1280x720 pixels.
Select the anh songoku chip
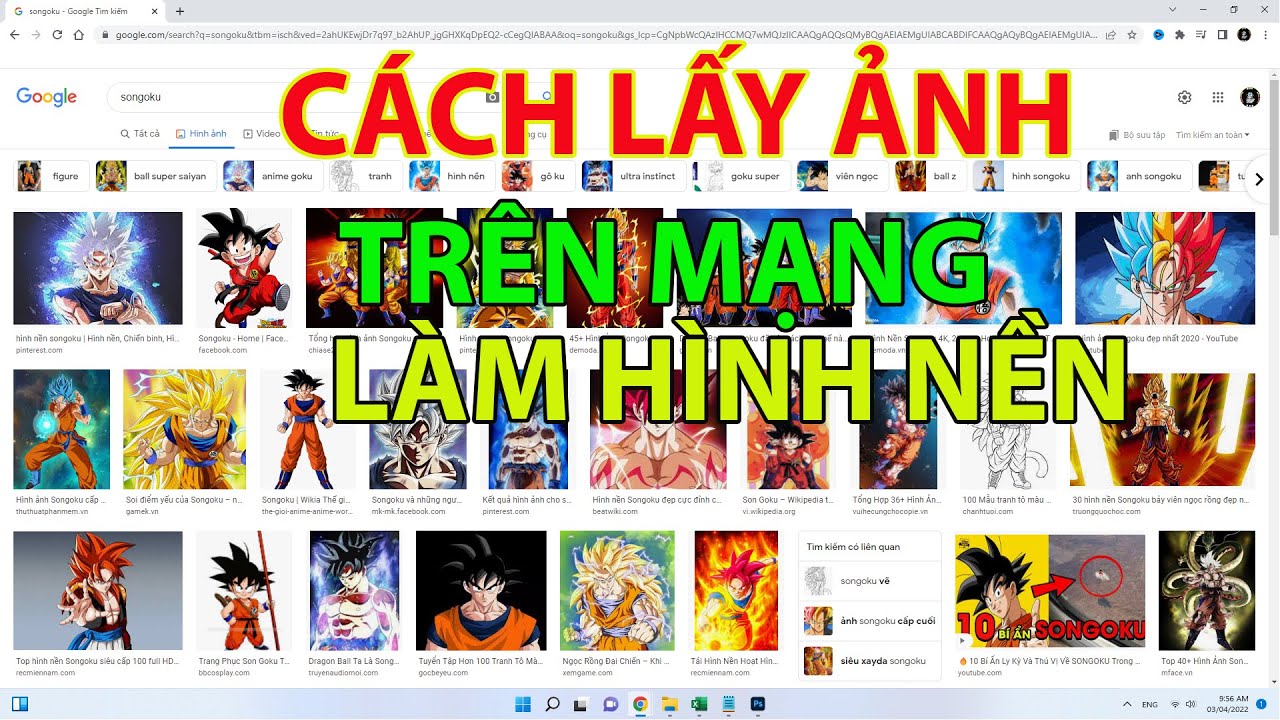click(1139, 176)
